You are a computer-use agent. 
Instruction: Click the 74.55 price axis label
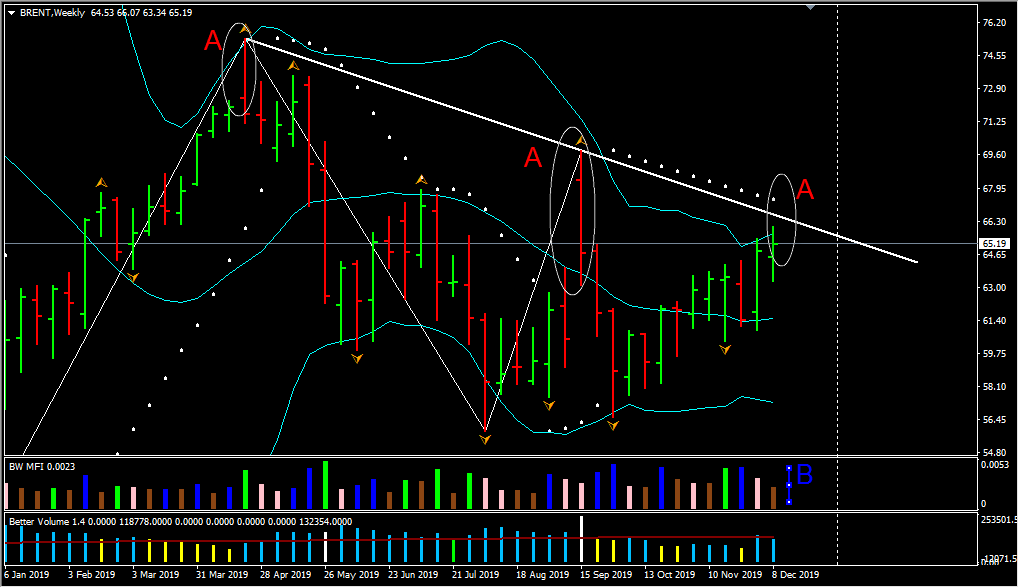point(994,56)
